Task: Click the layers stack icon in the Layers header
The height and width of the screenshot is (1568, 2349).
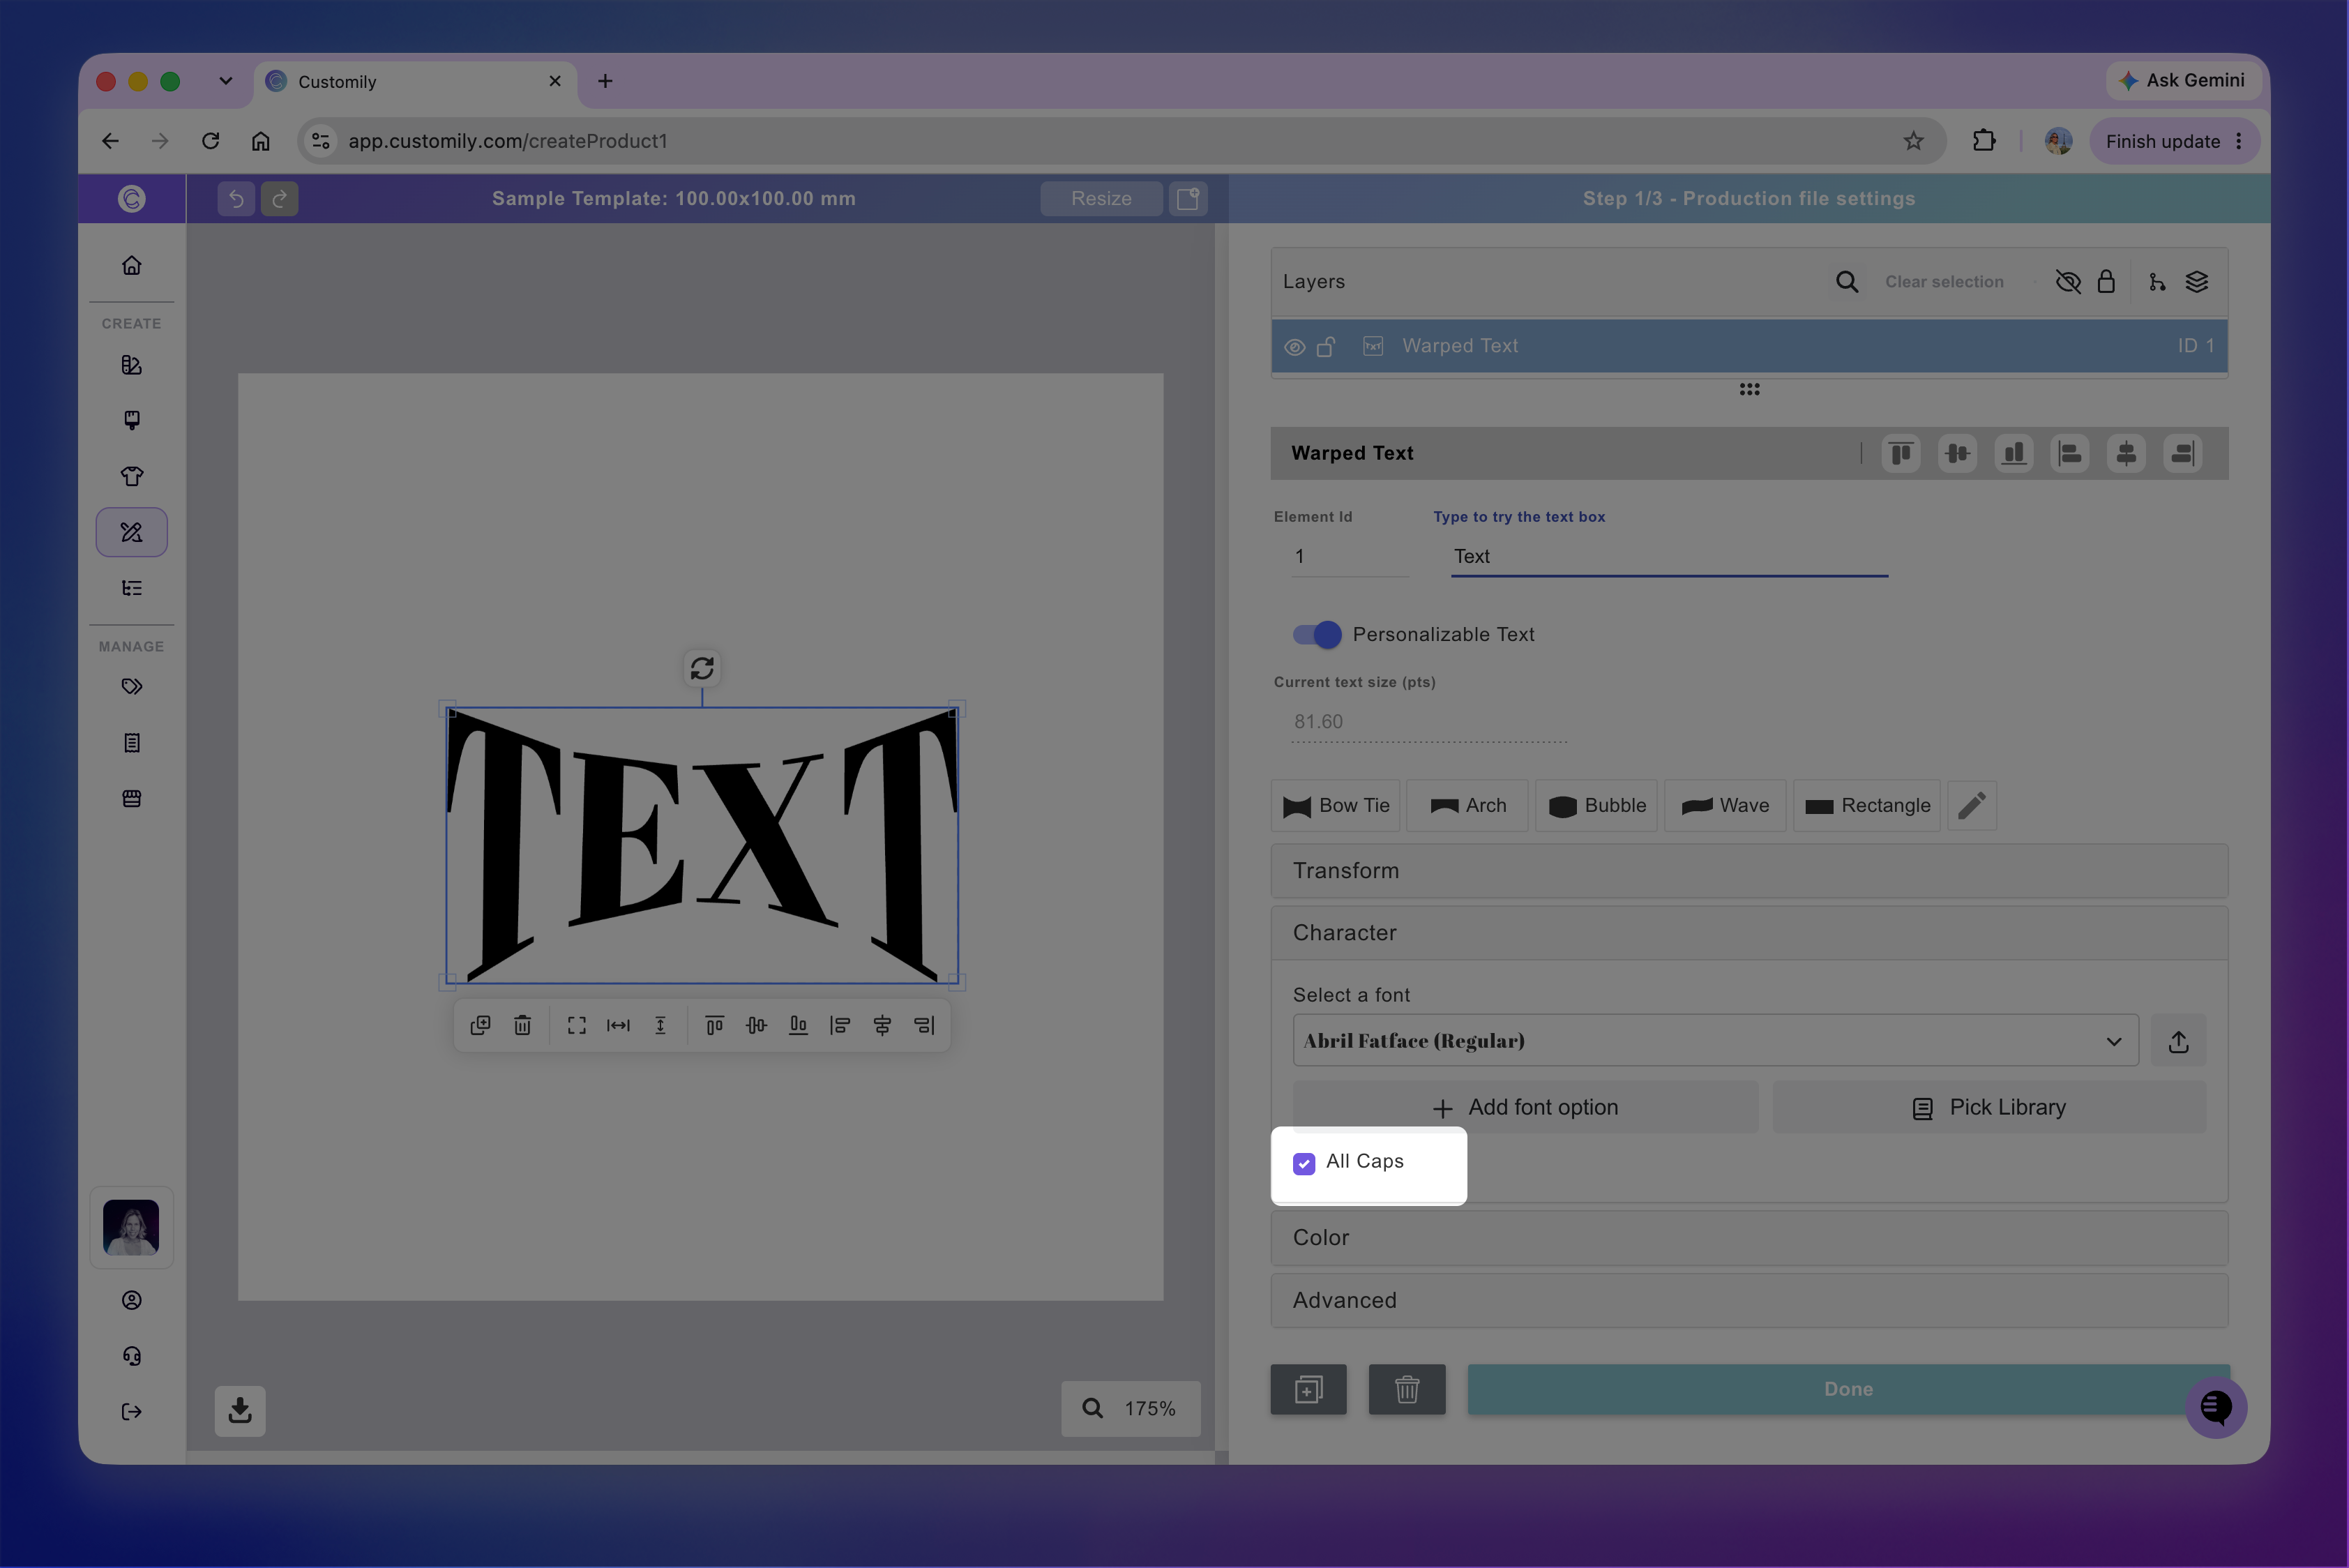Action: 2197,282
